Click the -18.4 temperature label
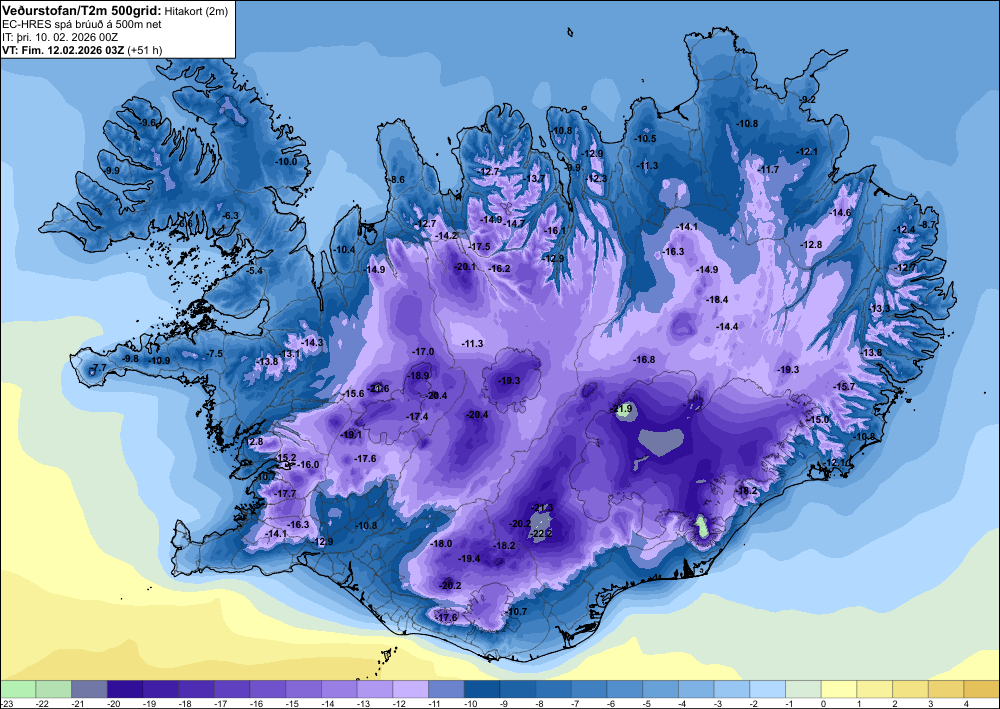 [717, 300]
